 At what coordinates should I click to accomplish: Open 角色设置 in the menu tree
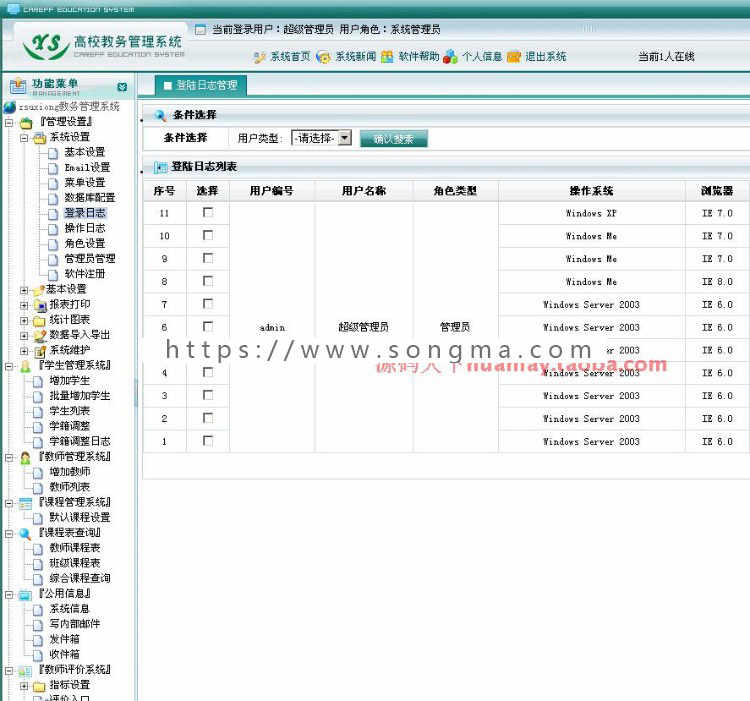coord(85,244)
